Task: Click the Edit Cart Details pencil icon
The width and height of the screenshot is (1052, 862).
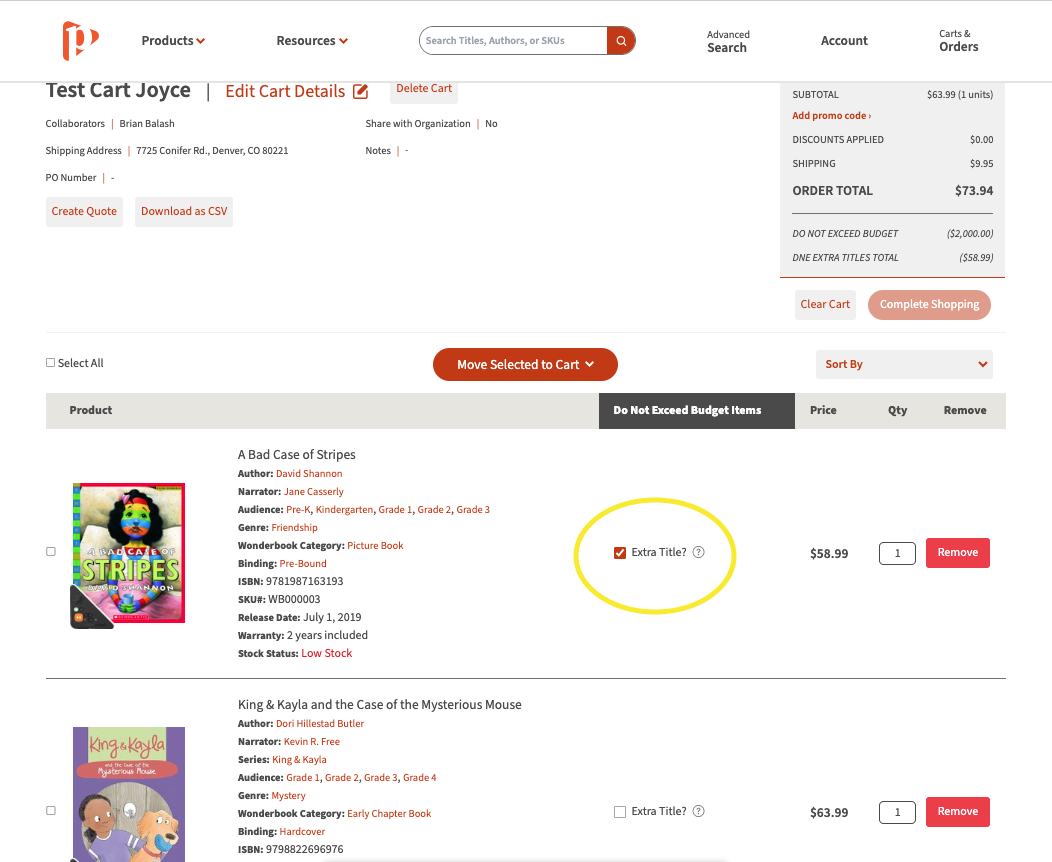Action: (360, 91)
